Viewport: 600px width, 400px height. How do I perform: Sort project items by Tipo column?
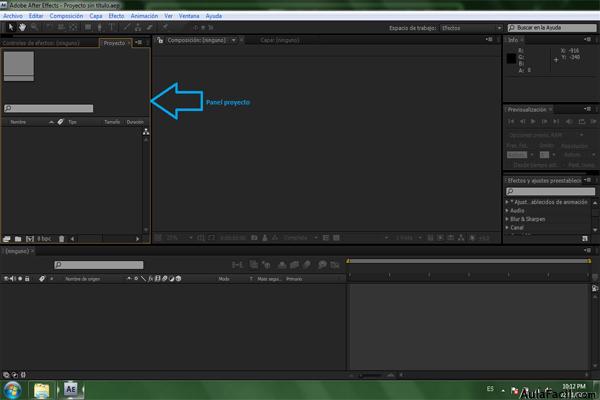[72, 122]
